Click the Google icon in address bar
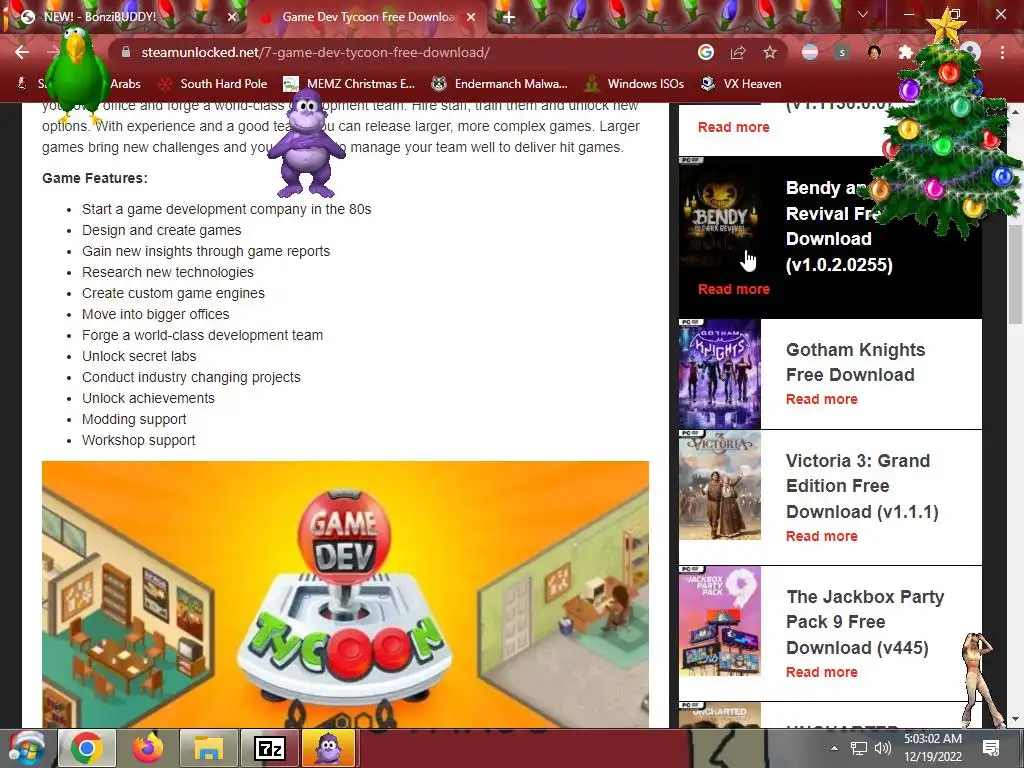 click(706, 52)
